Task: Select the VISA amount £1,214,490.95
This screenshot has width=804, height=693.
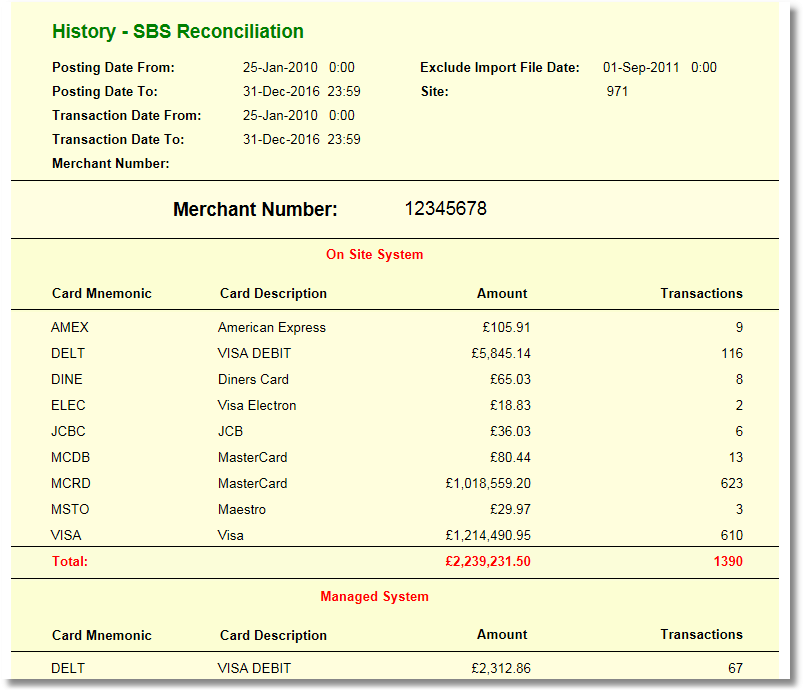Action: tap(488, 535)
